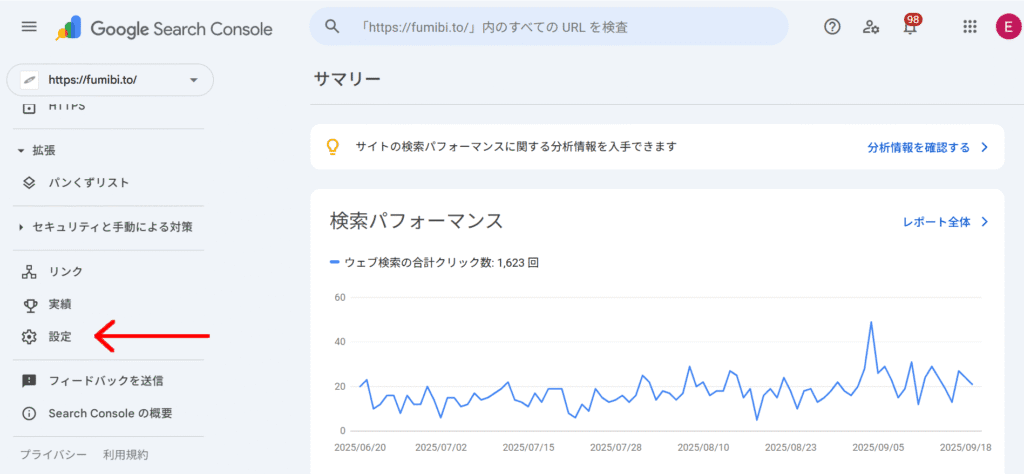Screen dimensions: 1024x474
Task: Click the リンク sitemap icon
Action: click(29, 272)
